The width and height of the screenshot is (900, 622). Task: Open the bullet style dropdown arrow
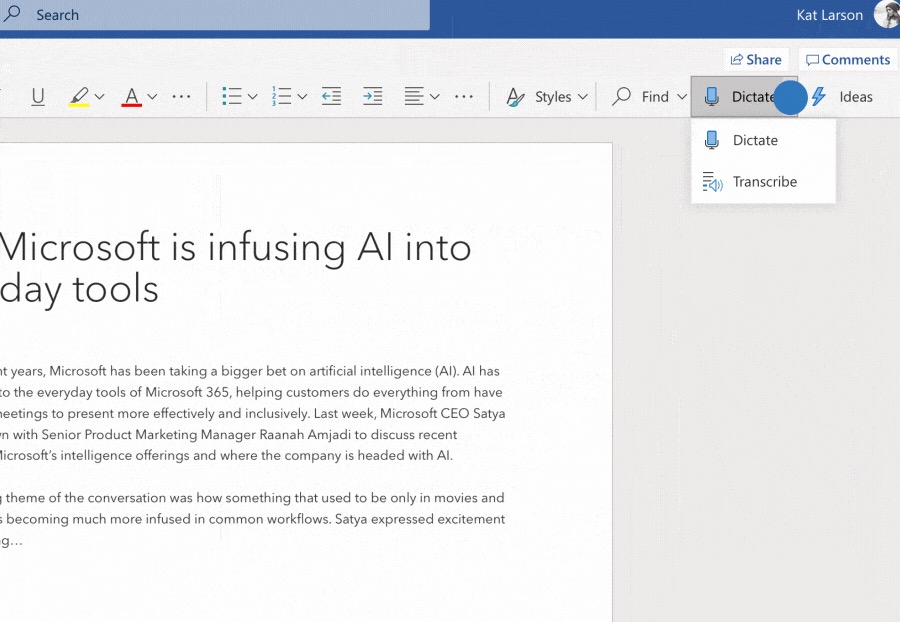tap(253, 97)
